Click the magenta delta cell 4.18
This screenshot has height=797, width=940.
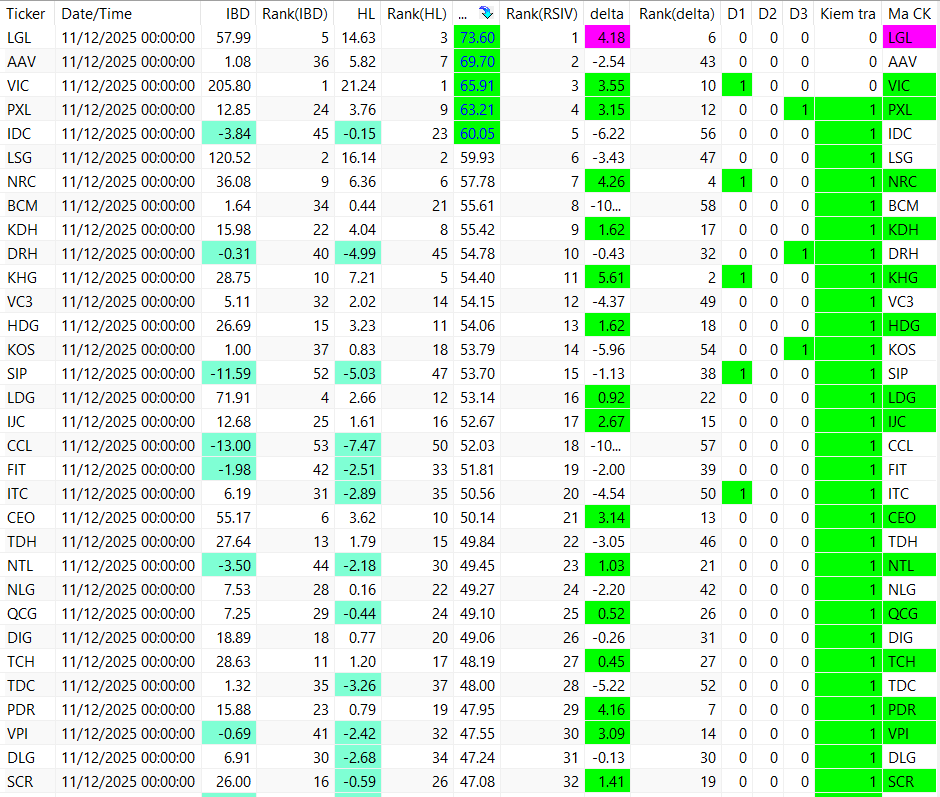(x=607, y=38)
